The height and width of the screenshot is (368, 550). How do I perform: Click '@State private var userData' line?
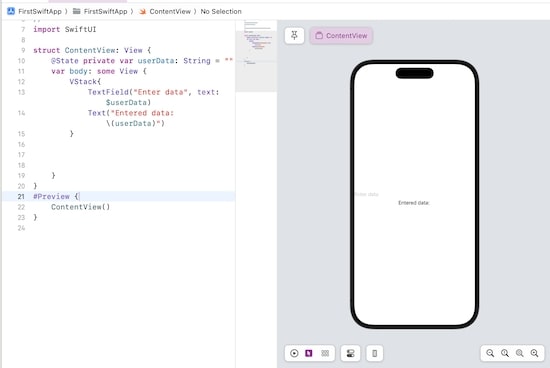click(x=142, y=61)
